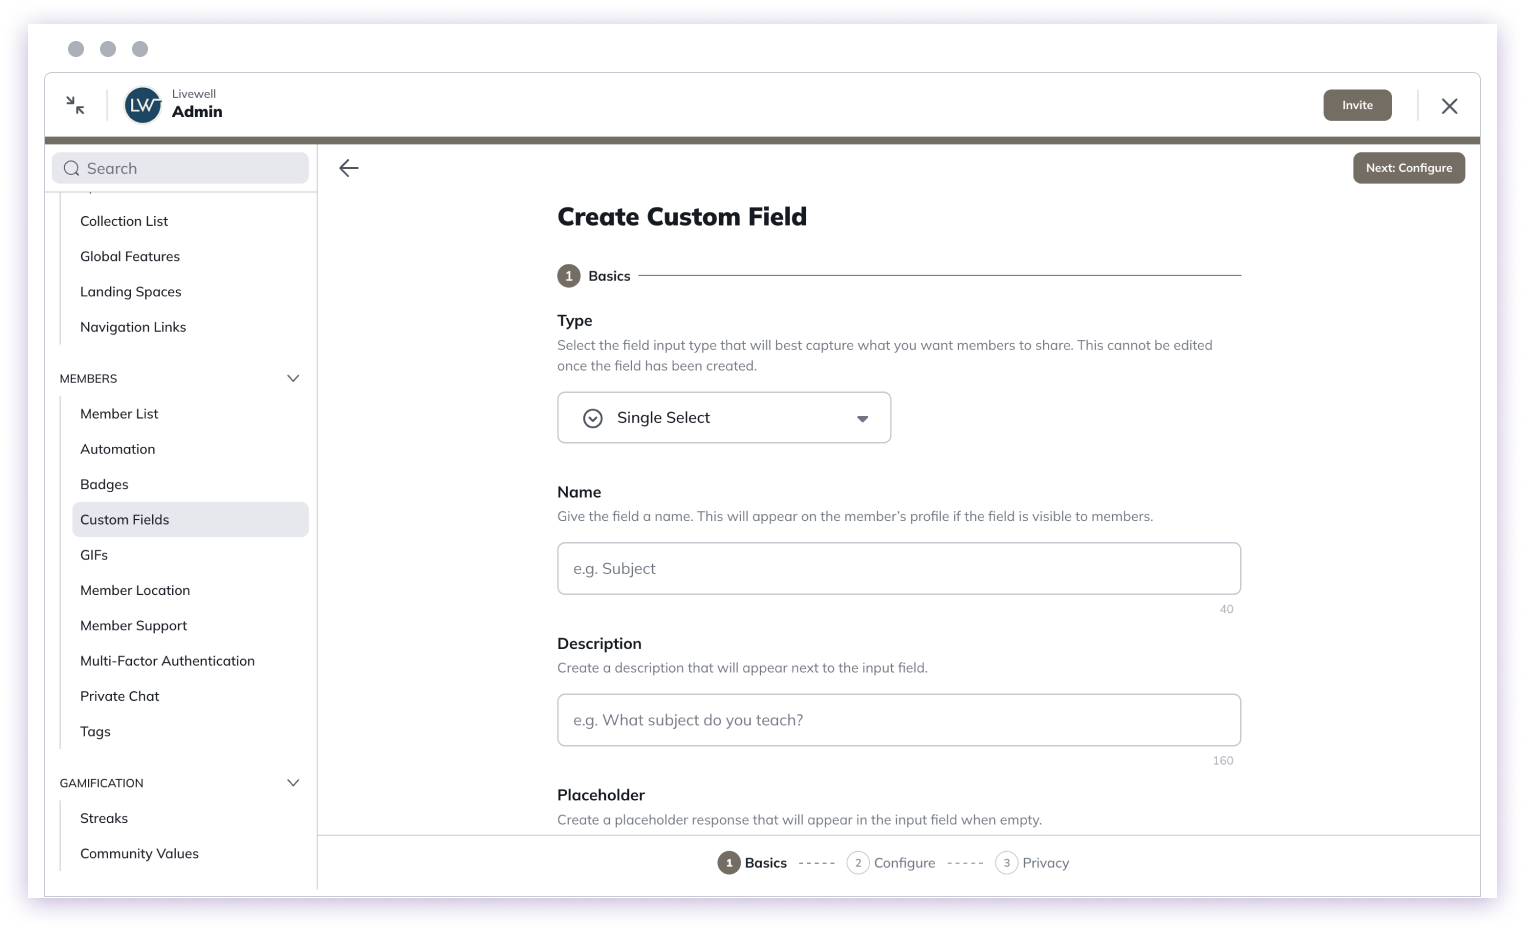Viewport: 1525px width, 930px height.
Task: Click the step 2 circle before Configure
Action: 857,862
